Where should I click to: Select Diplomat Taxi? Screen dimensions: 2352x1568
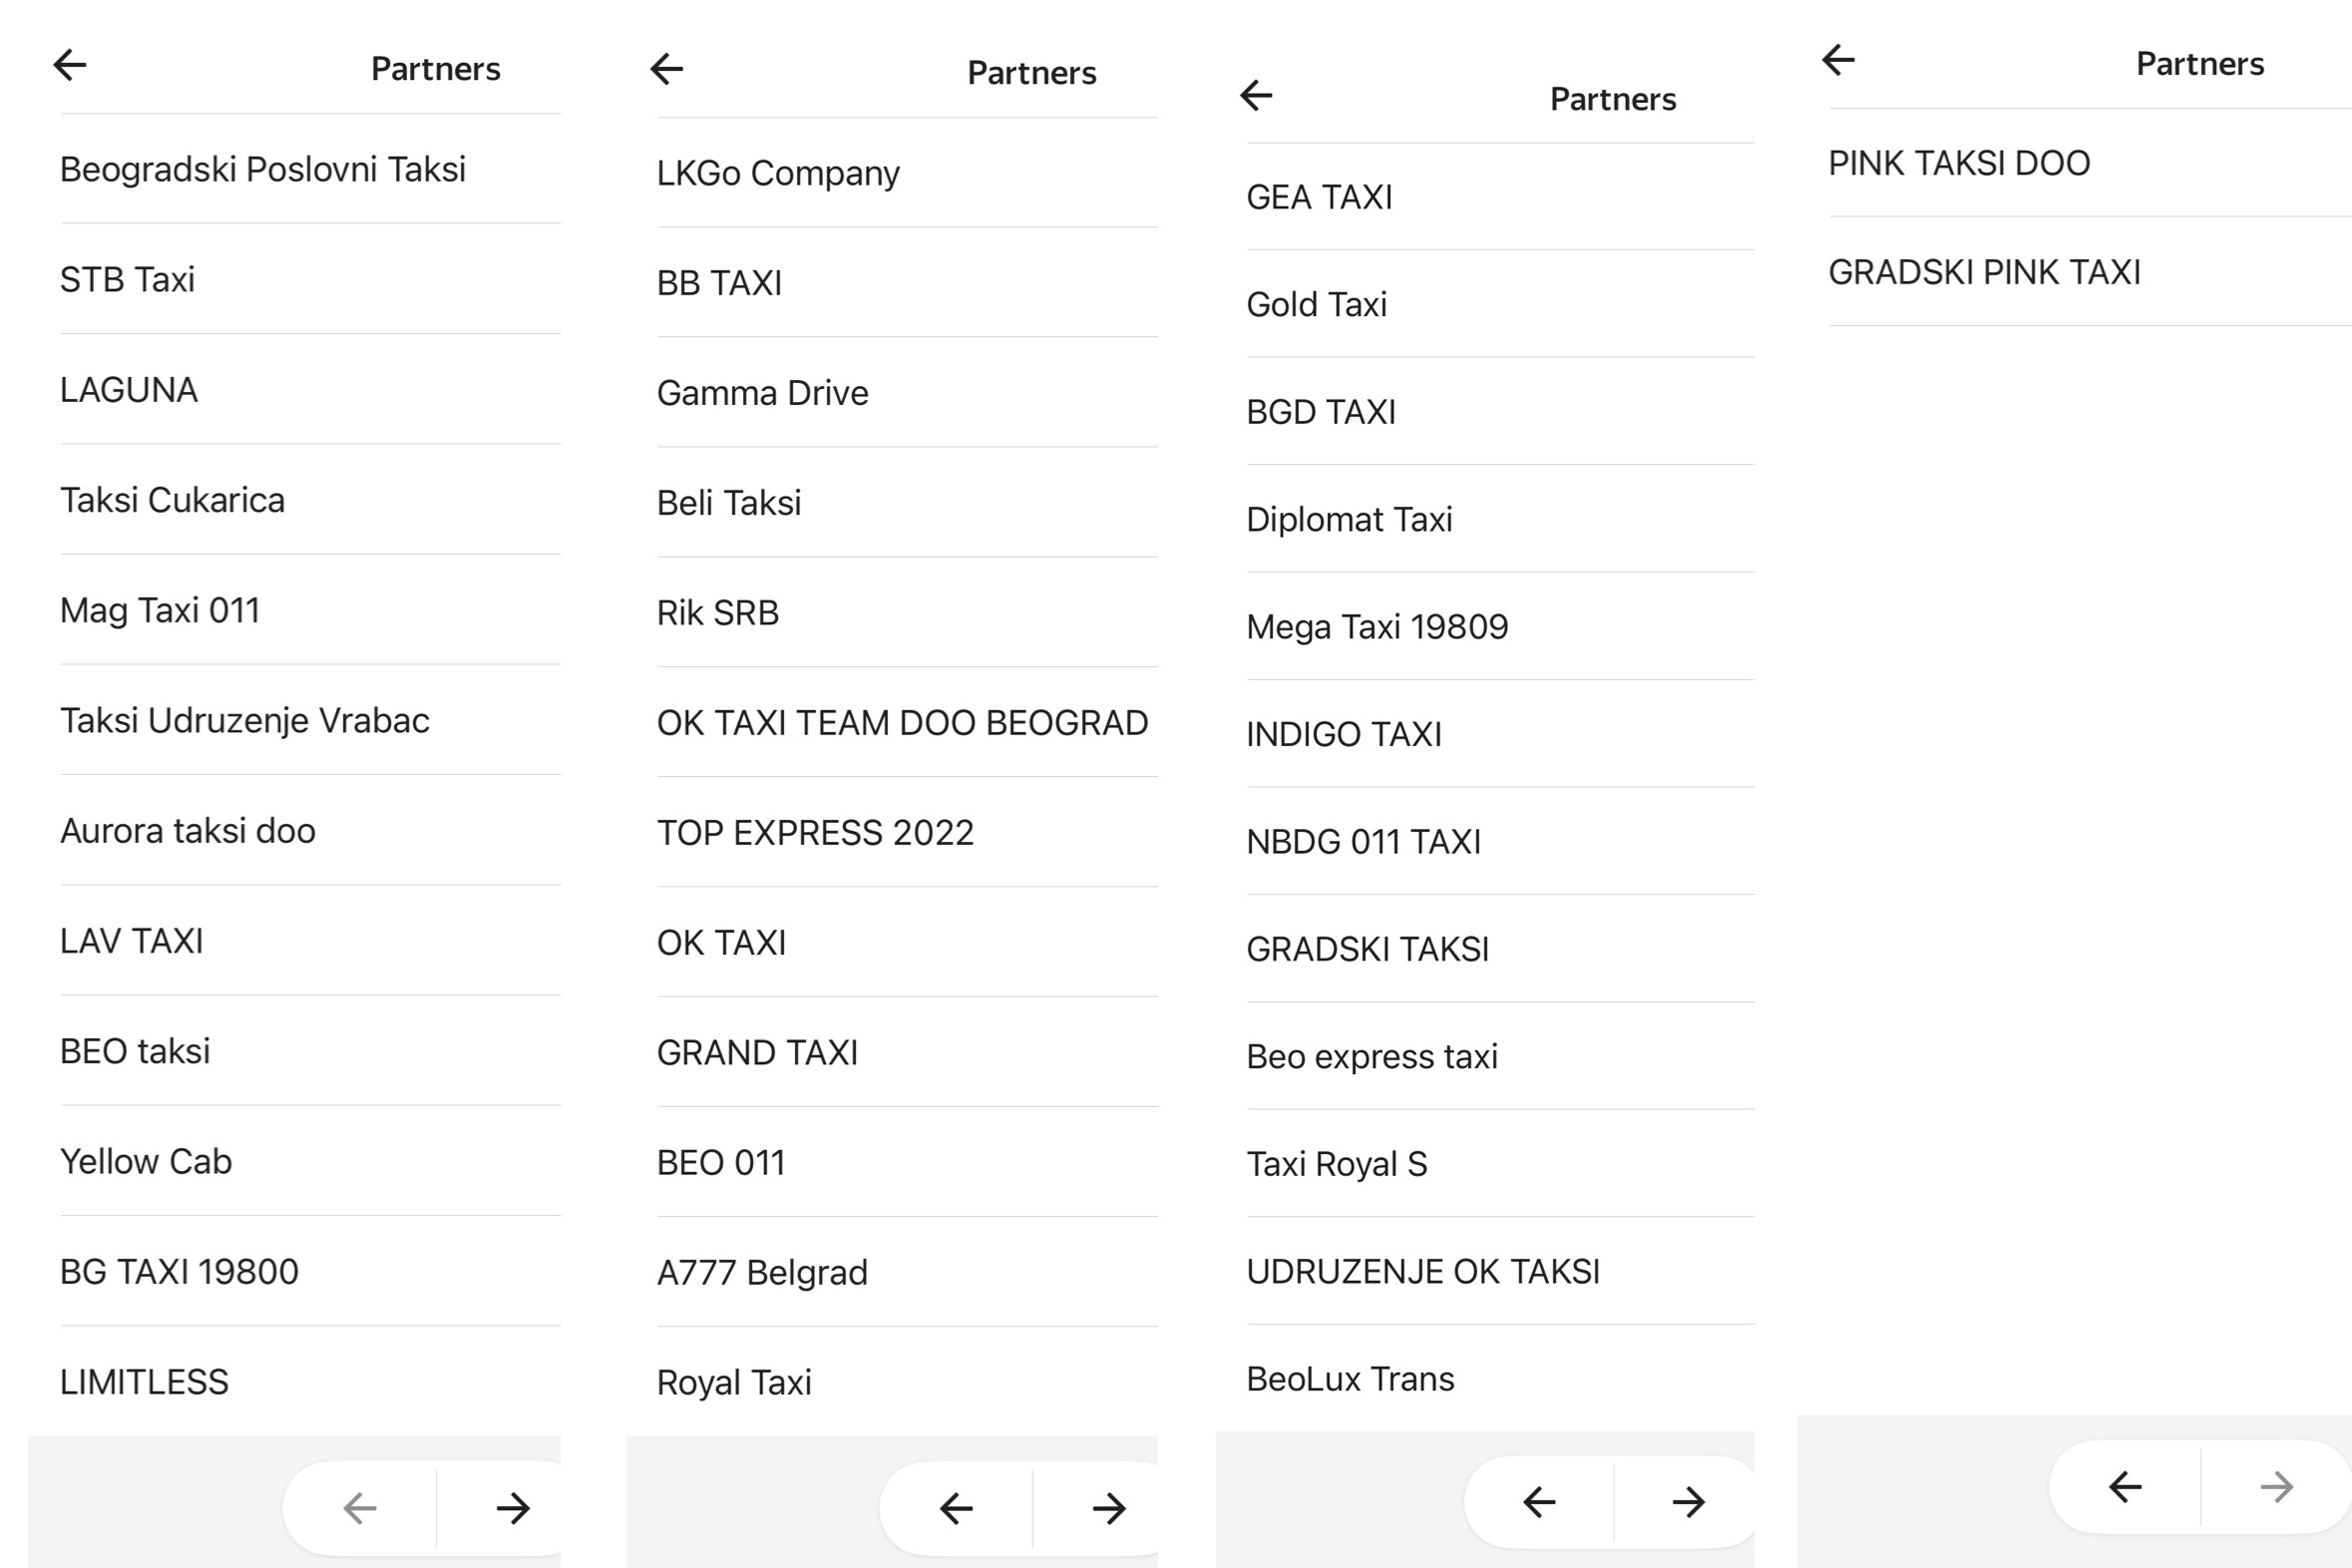(x=1349, y=520)
